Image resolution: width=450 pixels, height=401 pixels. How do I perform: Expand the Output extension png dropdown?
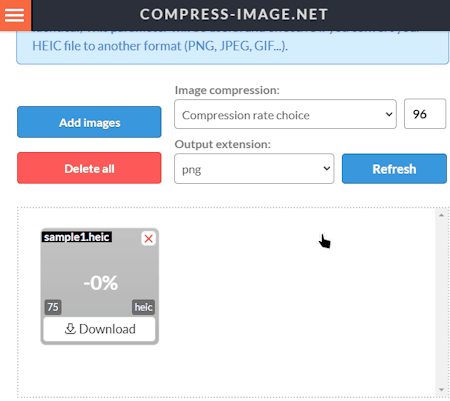point(254,169)
